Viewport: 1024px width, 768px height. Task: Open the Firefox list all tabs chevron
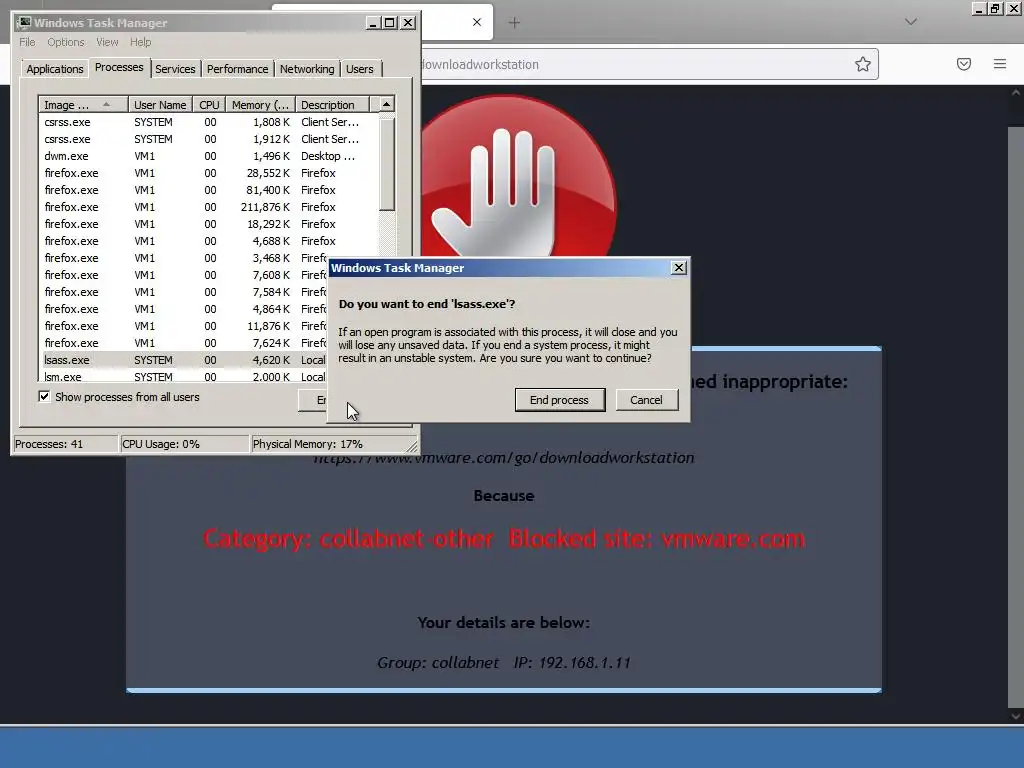(x=911, y=22)
